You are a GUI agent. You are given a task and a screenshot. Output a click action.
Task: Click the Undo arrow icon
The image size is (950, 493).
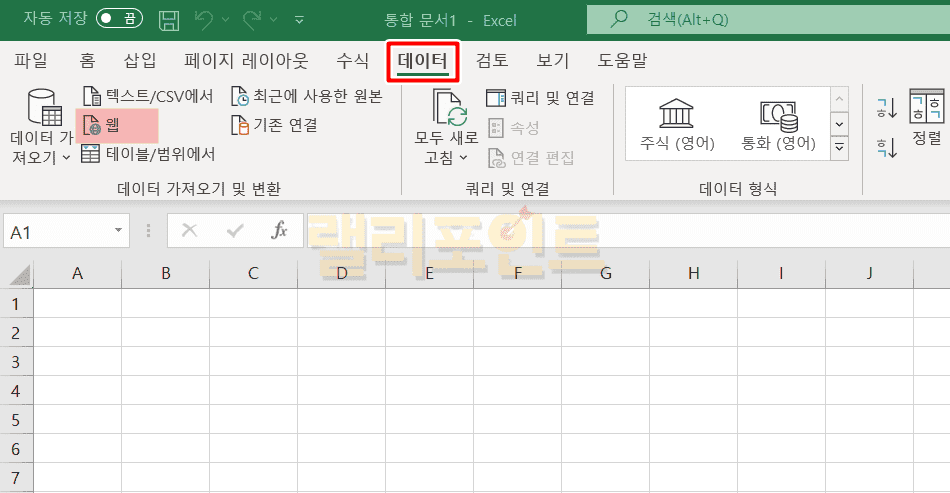click(x=204, y=19)
